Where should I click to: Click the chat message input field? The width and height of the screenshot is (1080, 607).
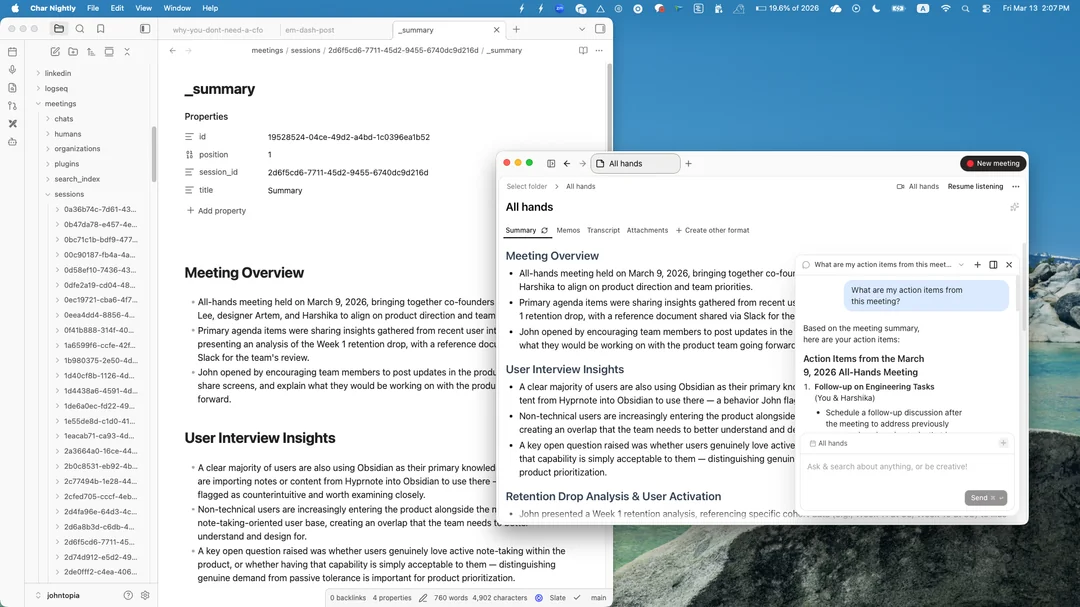point(905,467)
